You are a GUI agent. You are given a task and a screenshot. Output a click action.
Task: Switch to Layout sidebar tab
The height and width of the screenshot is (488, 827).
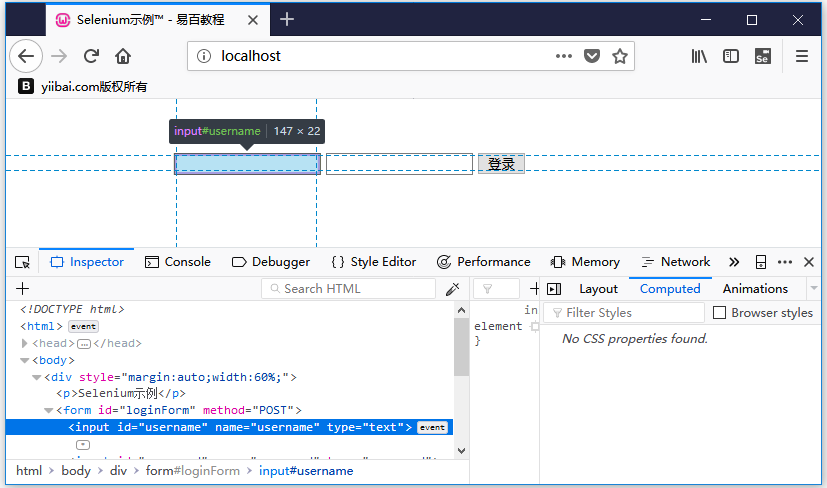[x=598, y=289]
